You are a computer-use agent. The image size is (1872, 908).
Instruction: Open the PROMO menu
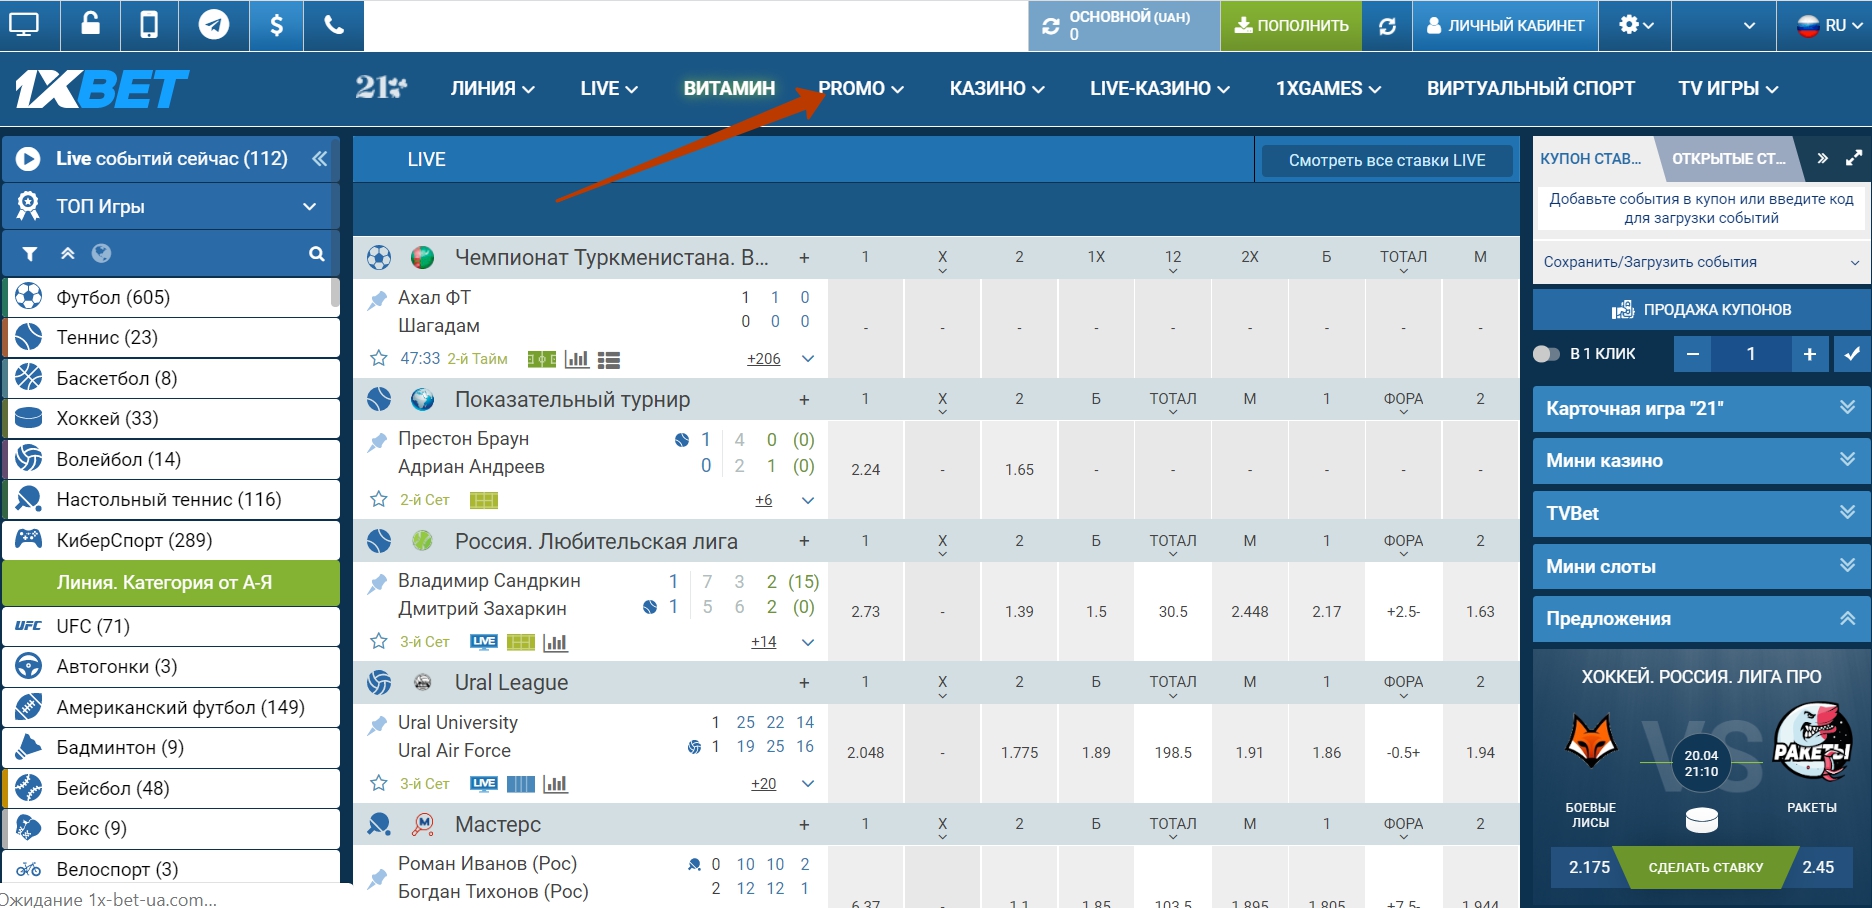tap(861, 88)
